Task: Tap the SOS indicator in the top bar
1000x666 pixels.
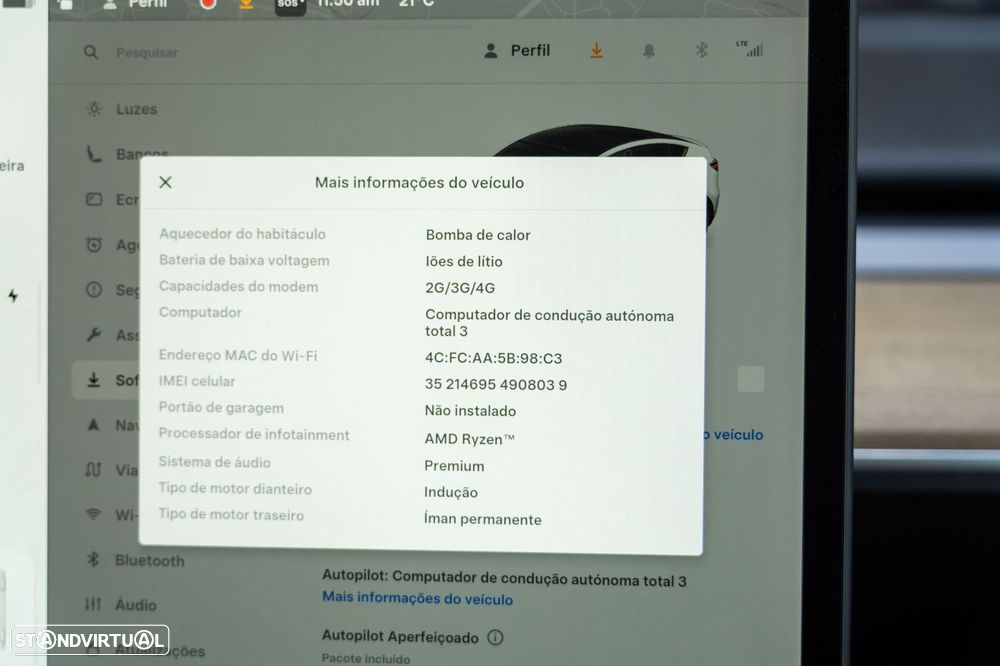Action: click(x=290, y=5)
